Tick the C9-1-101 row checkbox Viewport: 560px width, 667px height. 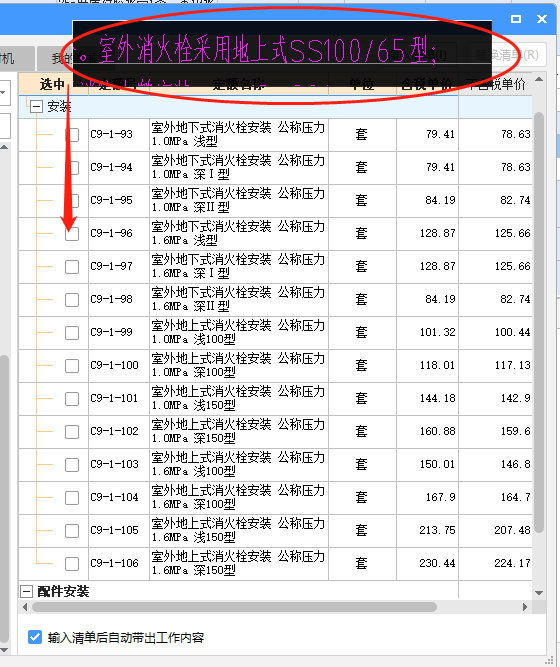click(x=72, y=399)
